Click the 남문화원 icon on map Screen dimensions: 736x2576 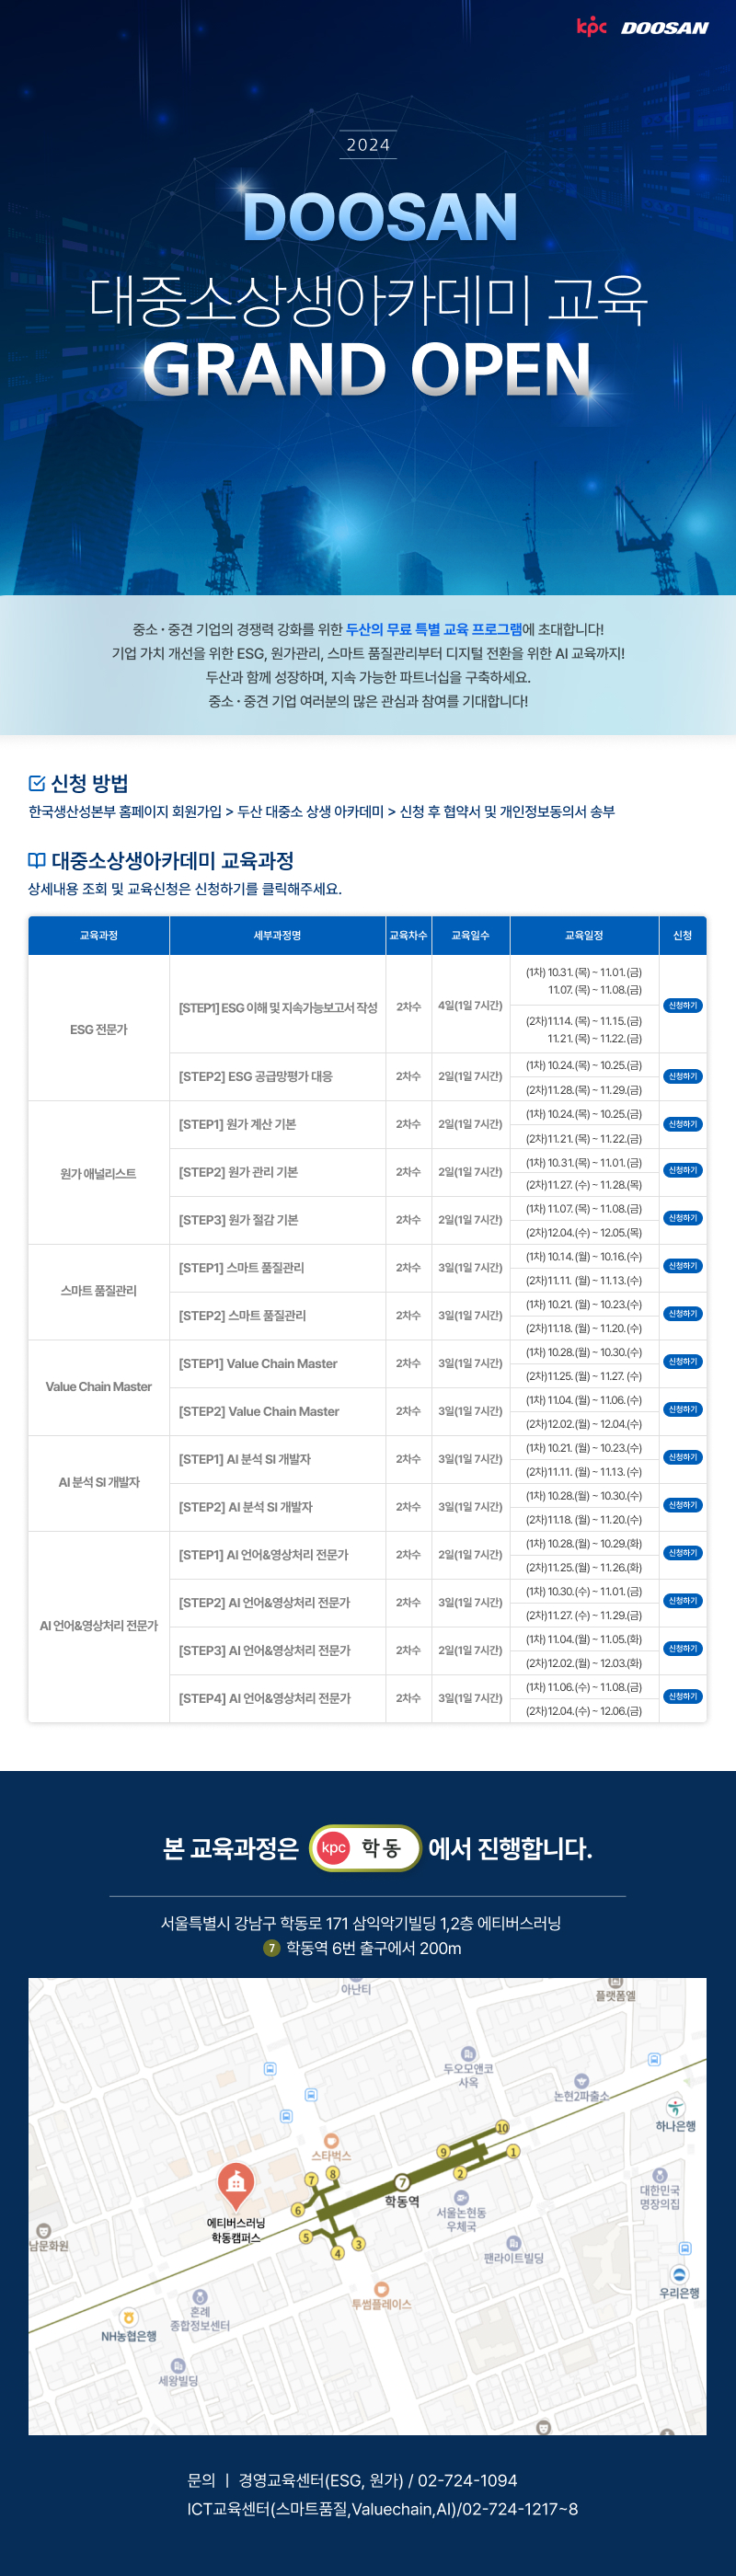[43, 2231]
